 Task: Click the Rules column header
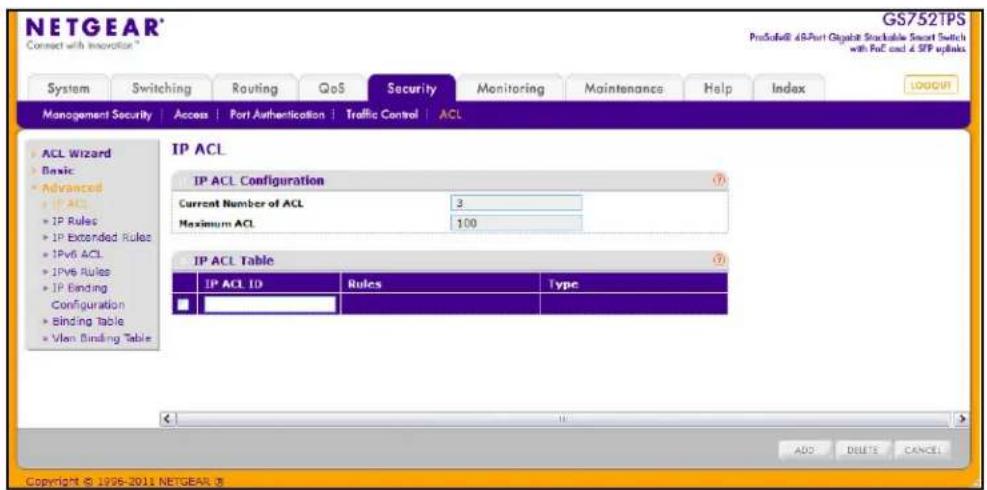point(440,283)
